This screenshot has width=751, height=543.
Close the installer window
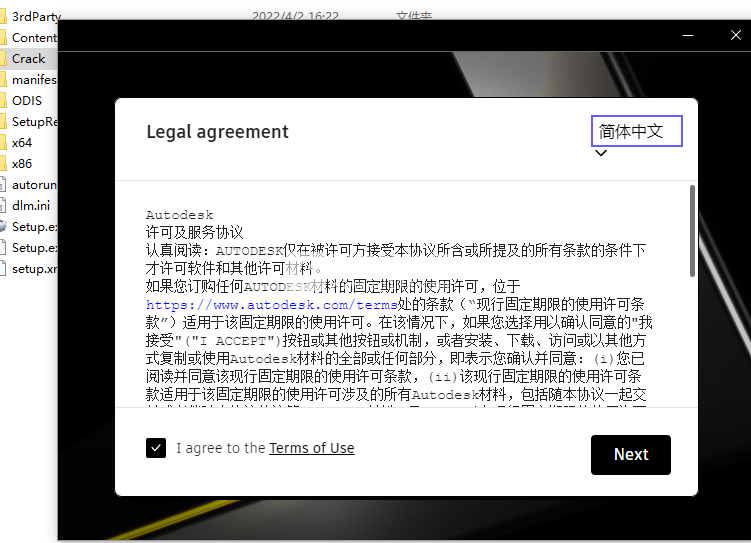click(736, 35)
